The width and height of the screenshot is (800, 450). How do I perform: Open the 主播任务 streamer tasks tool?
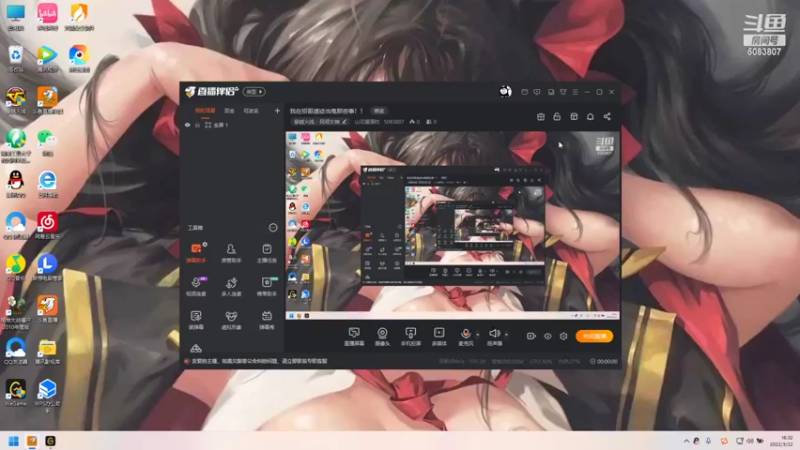[266, 253]
